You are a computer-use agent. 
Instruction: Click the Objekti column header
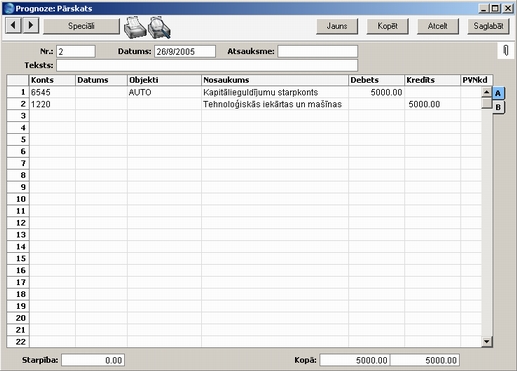pos(164,80)
